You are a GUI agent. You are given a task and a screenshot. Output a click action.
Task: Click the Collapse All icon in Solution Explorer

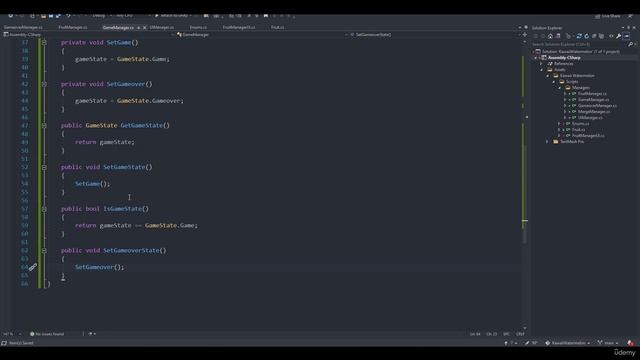(594, 36)
